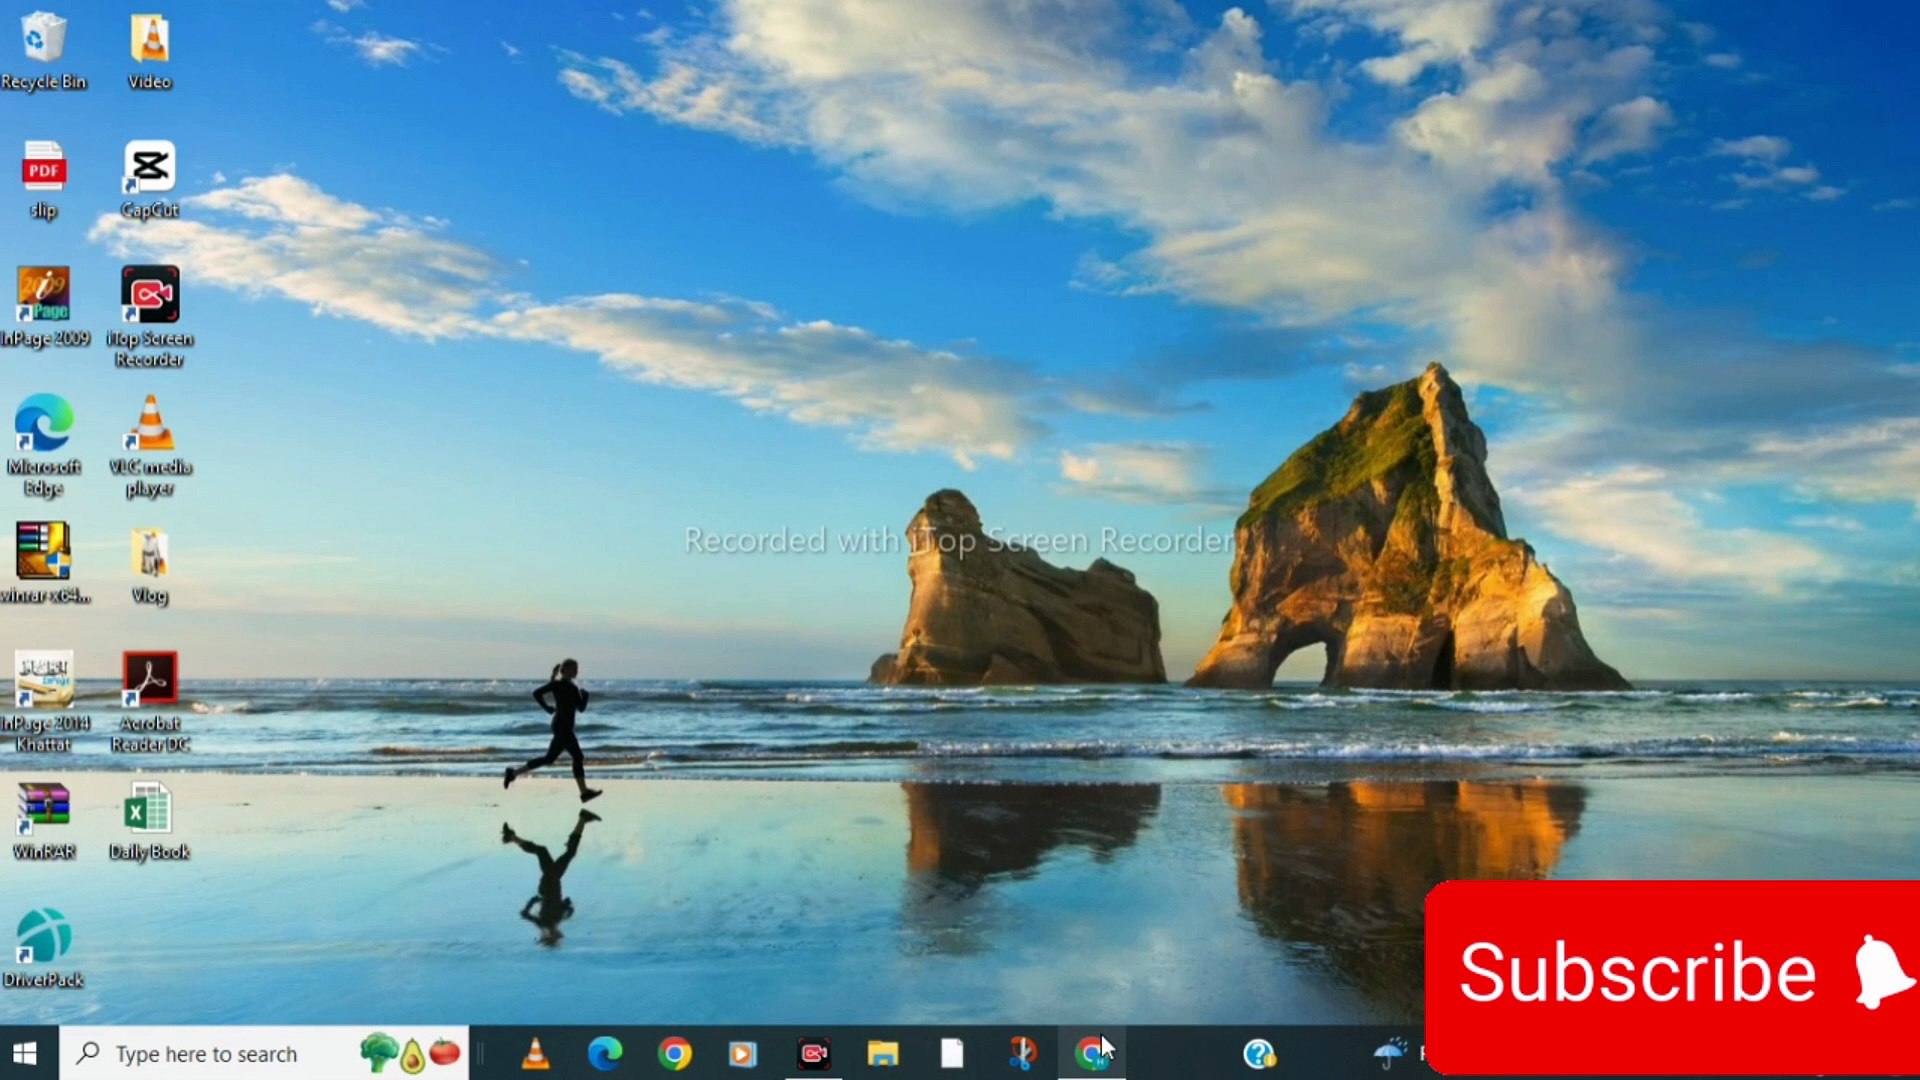Open Google Chrome from the taskbar

675,1053
